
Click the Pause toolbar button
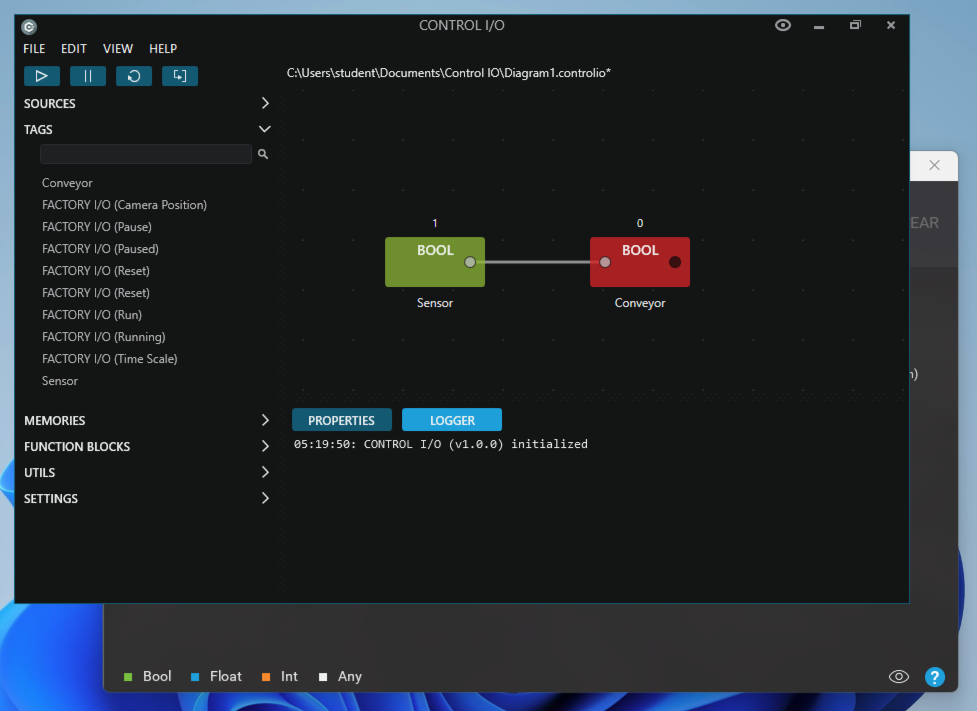point(88,76)
